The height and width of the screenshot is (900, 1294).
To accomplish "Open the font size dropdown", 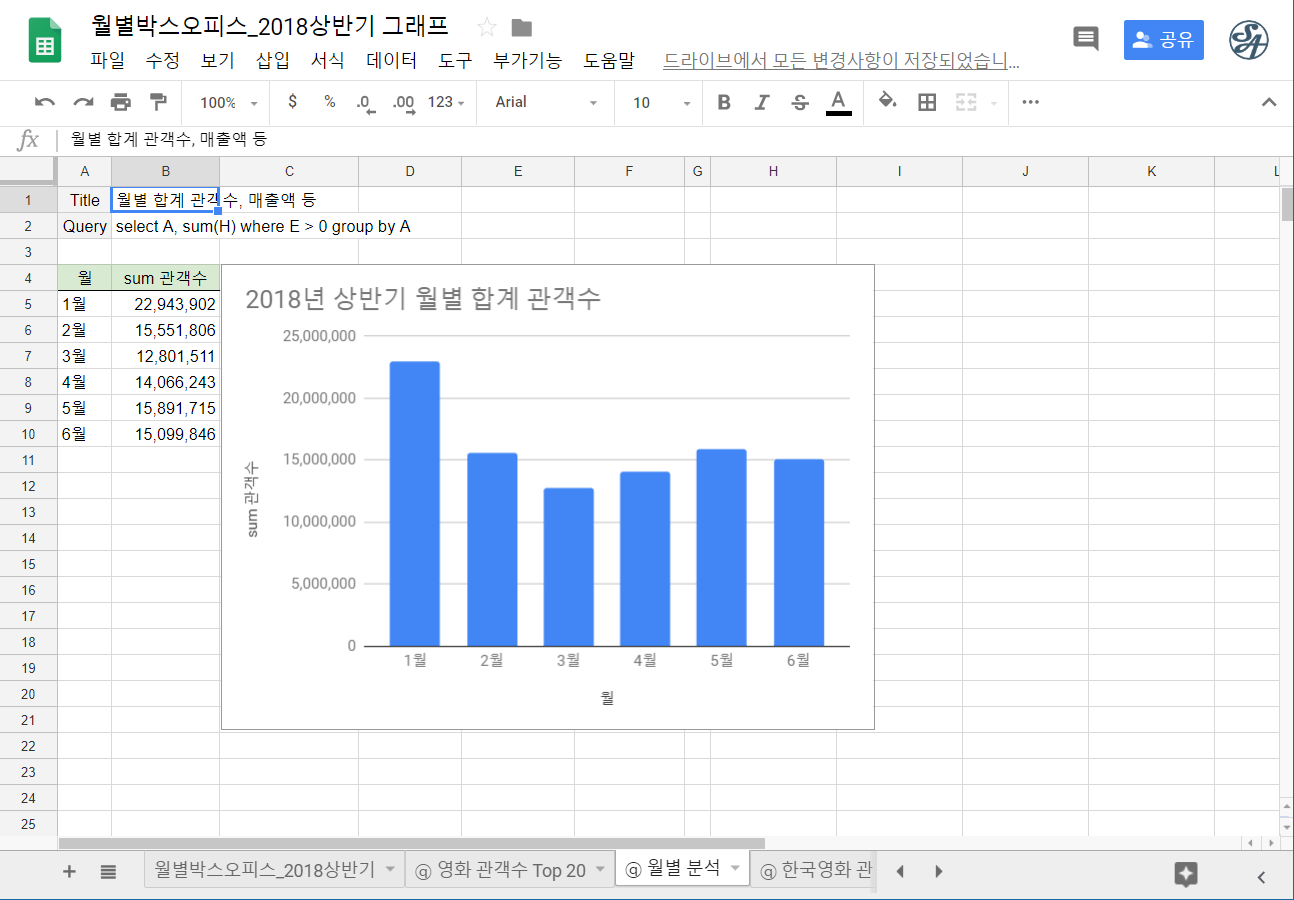I will 658,101.
